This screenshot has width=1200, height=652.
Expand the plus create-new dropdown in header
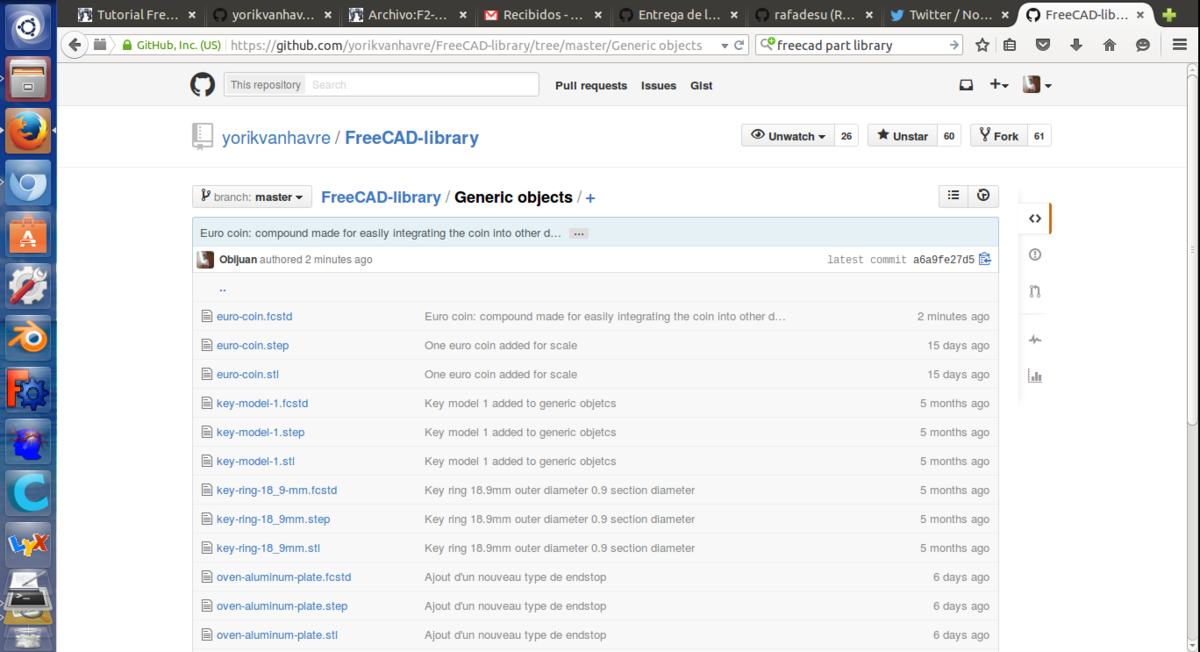click(x=998, y=85)
